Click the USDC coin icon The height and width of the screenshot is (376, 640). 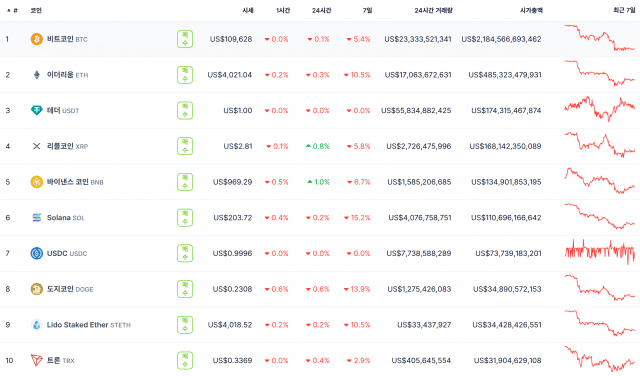[36, 253]
